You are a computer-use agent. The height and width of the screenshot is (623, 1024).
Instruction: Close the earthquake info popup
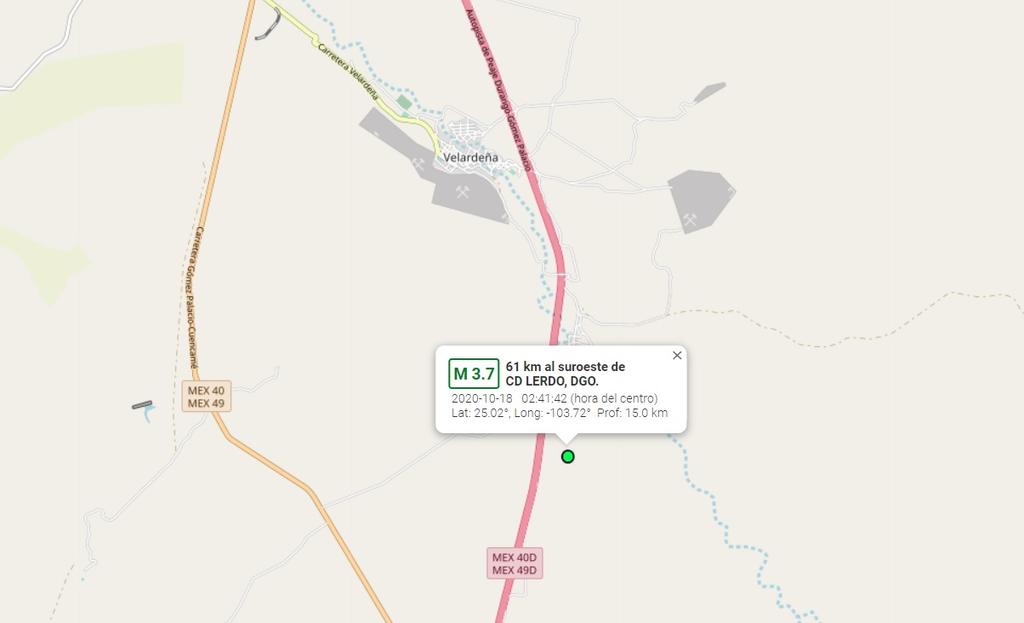click(677, 355)
